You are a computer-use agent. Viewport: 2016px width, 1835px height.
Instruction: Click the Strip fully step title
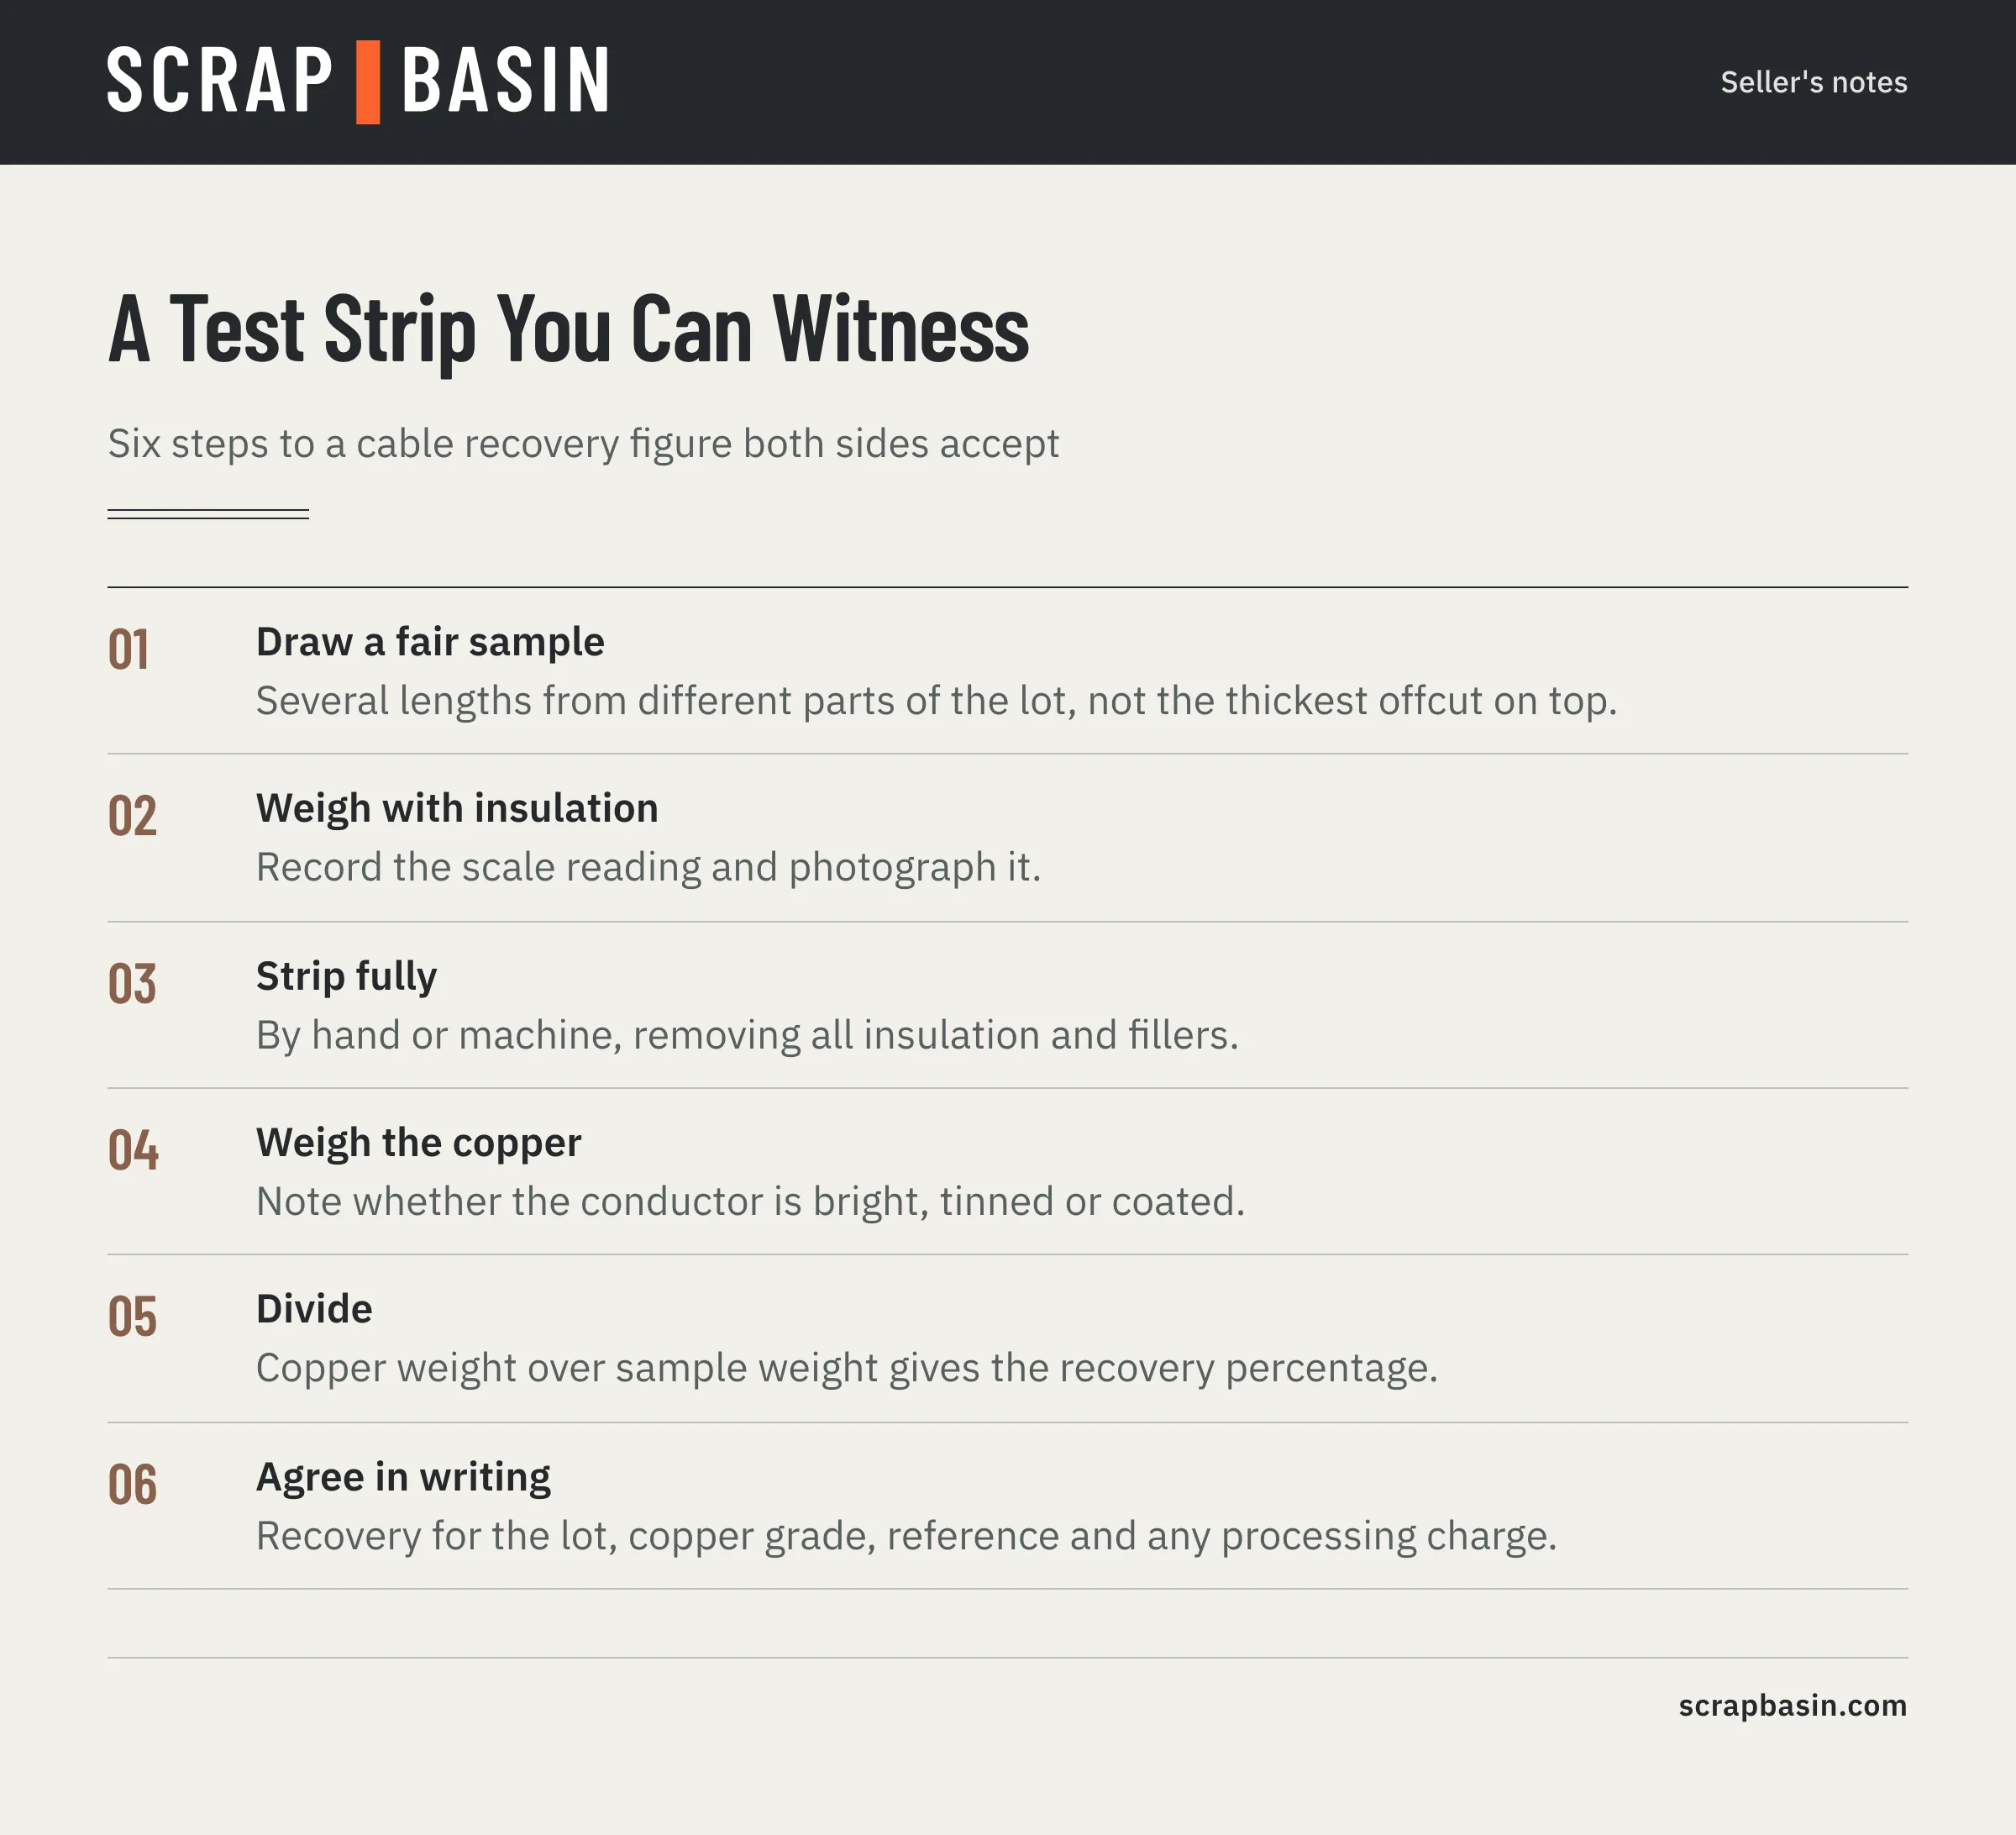pos(346,977)
